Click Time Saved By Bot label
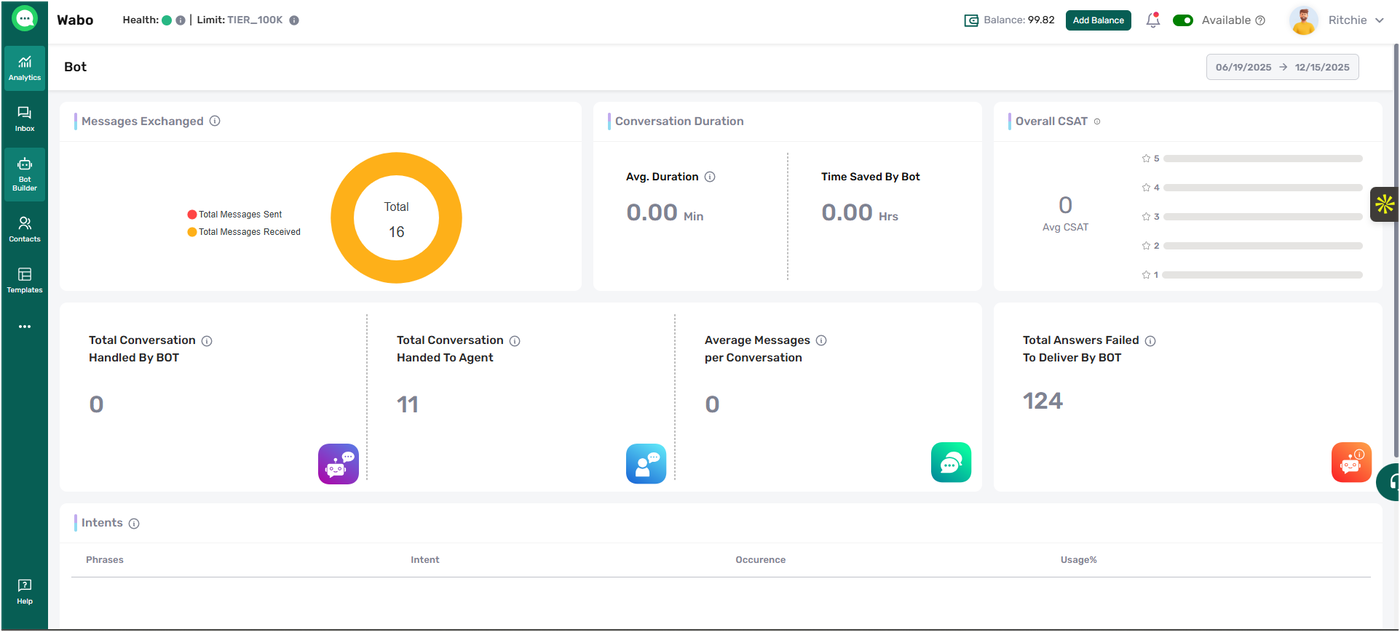This screenshot has width=1400, height=632. pos(871,177)
